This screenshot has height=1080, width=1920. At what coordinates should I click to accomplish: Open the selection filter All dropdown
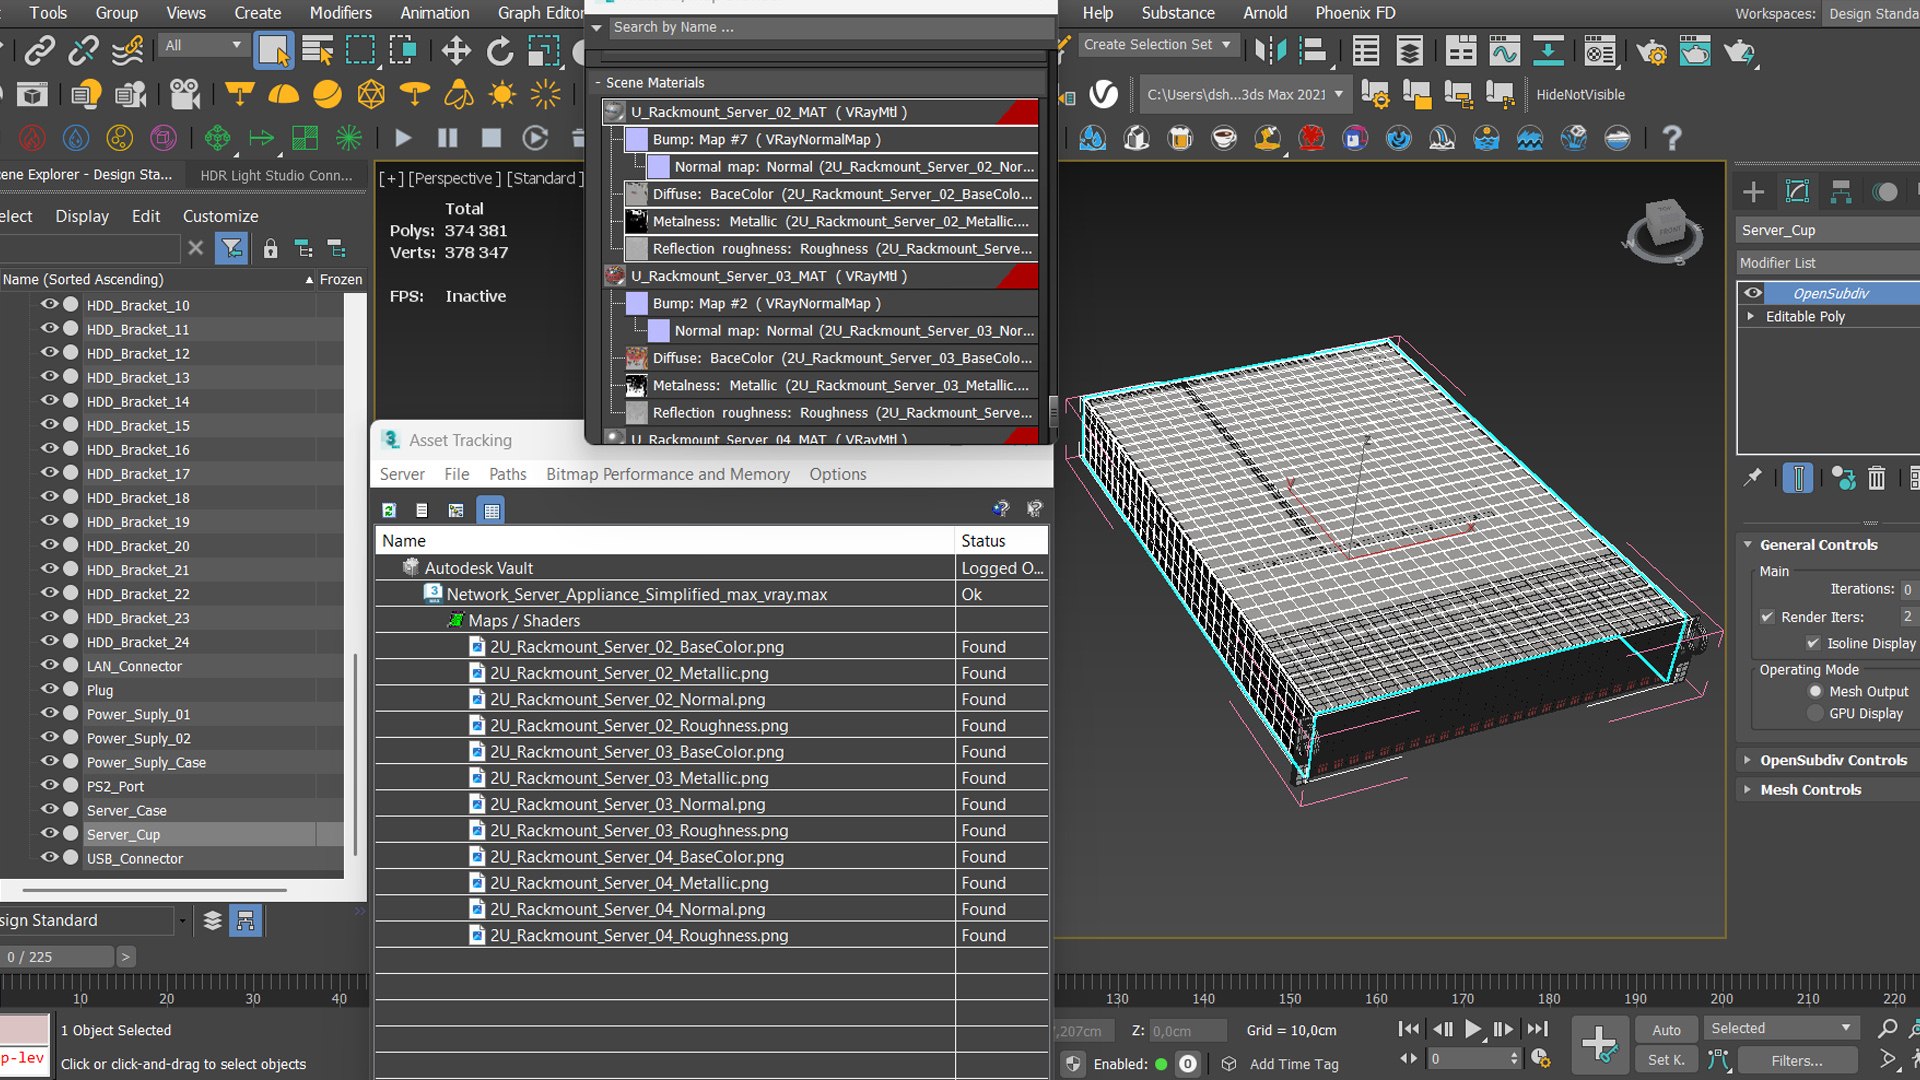click(x=203, y=45)
